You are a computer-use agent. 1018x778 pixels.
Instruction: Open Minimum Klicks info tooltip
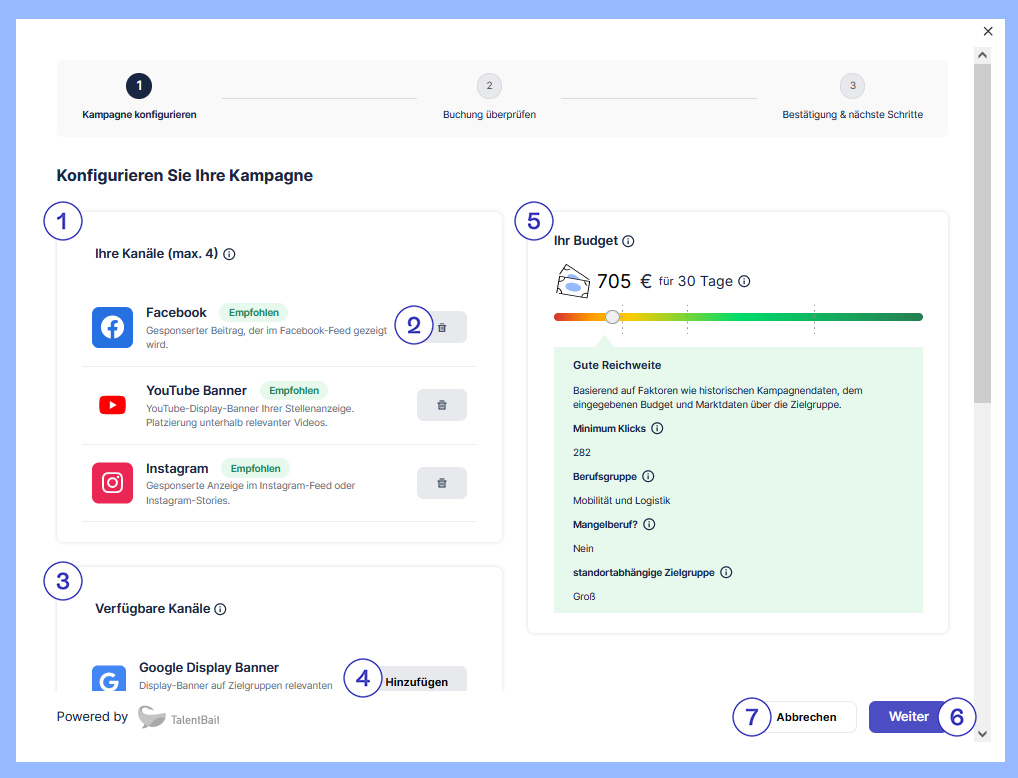click(x=657, y=428)
